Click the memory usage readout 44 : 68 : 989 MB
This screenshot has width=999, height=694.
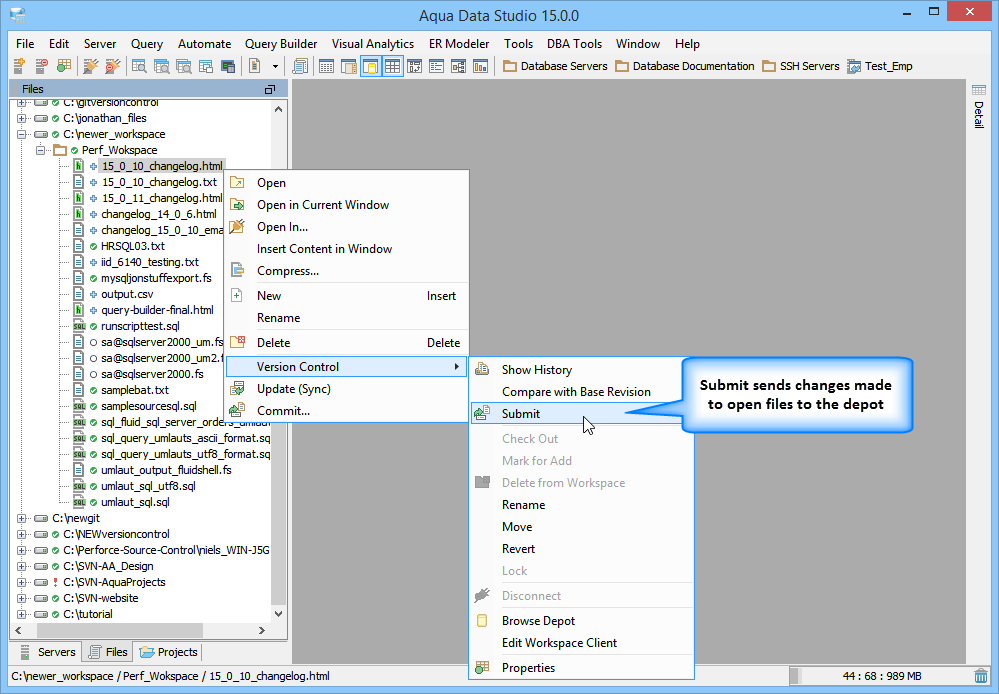click(882, 676)
